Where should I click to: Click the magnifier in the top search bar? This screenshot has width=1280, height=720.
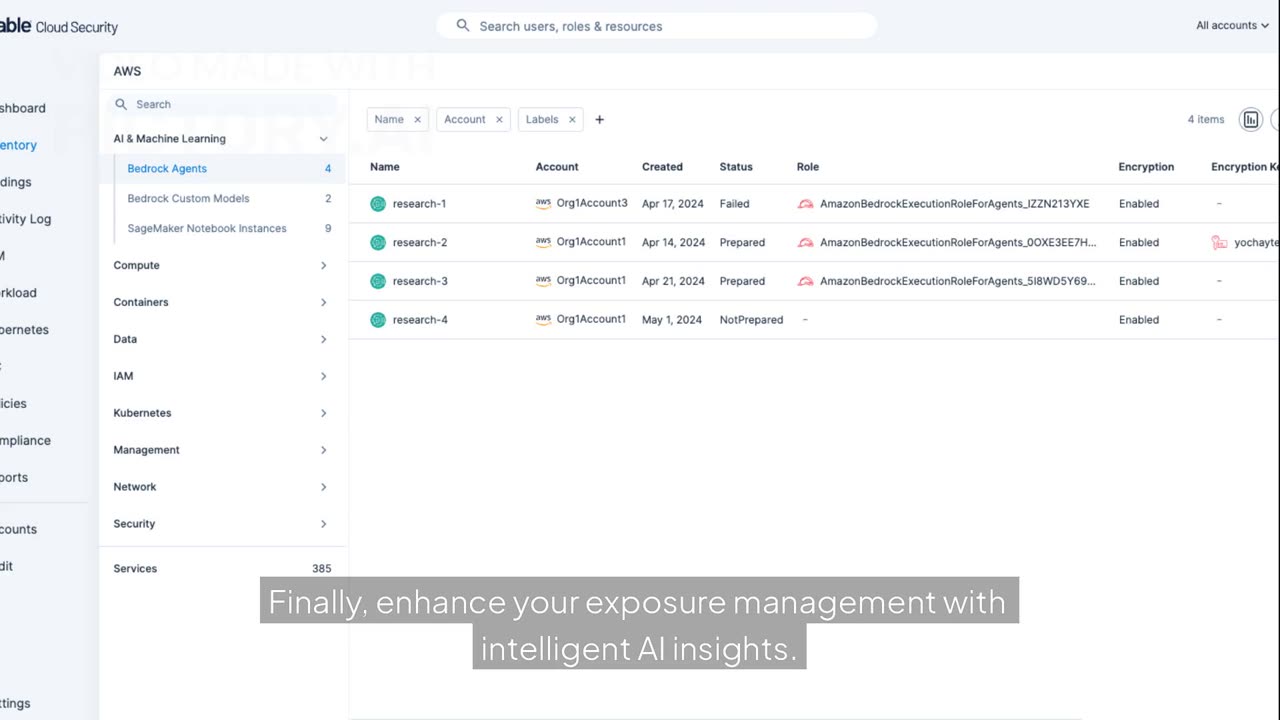point(463,26)
